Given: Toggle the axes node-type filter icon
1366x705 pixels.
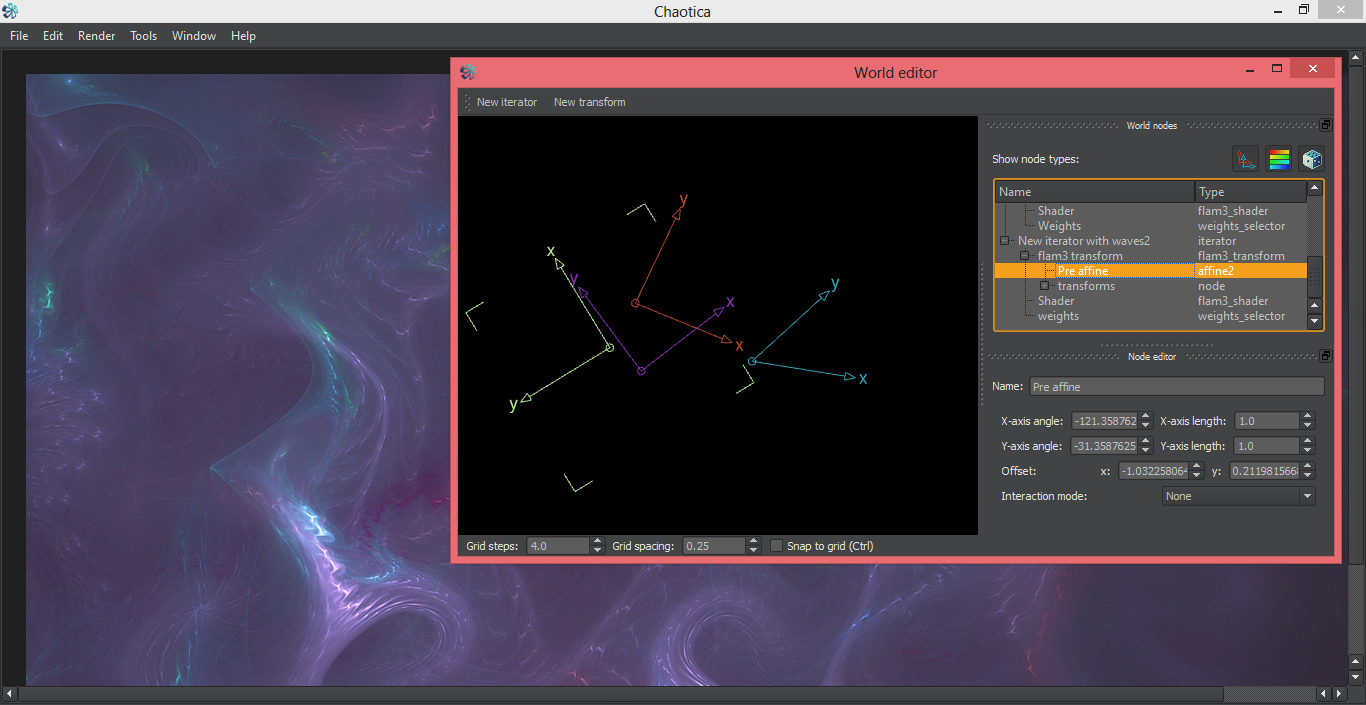Looking at the screenshot, I should 1245,159.
